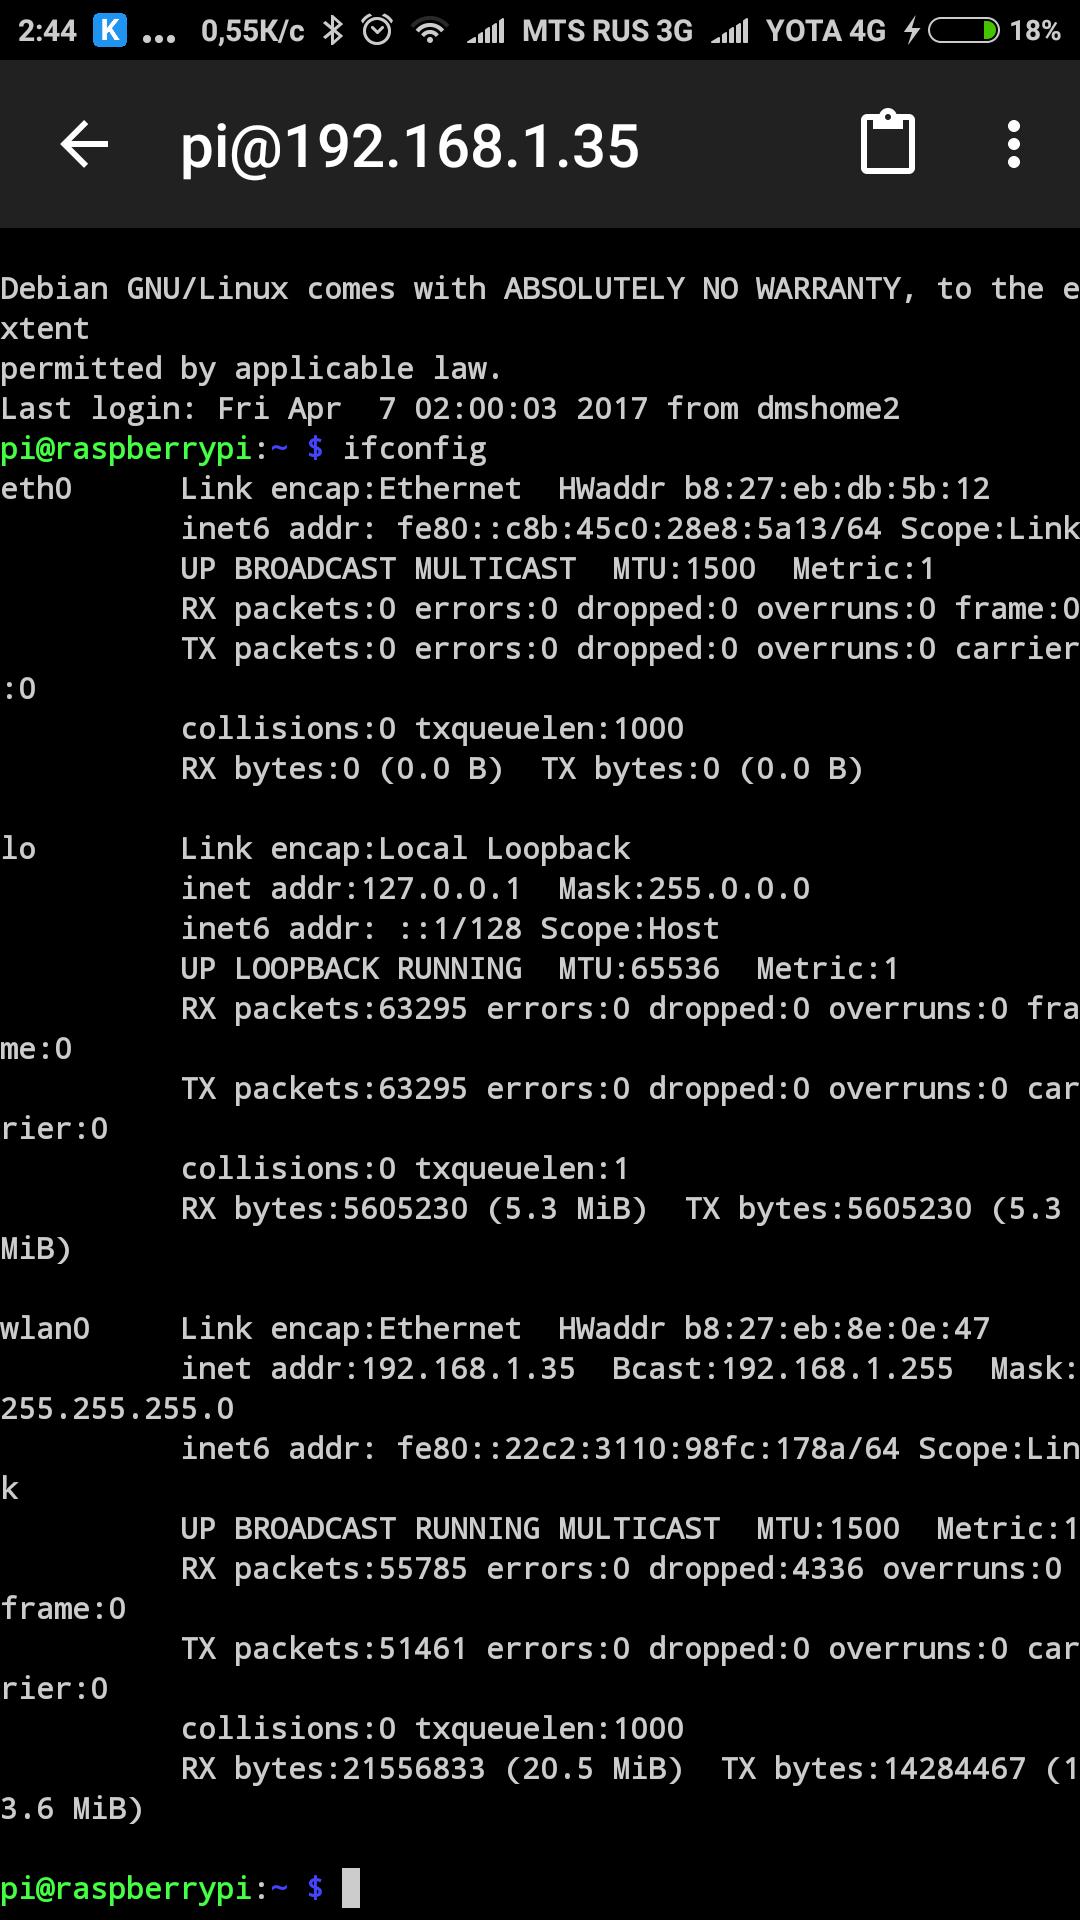1080x1920 pixels.
Task: Toggle Bluetooth from the status bar
Action: [x=333, y=29]
